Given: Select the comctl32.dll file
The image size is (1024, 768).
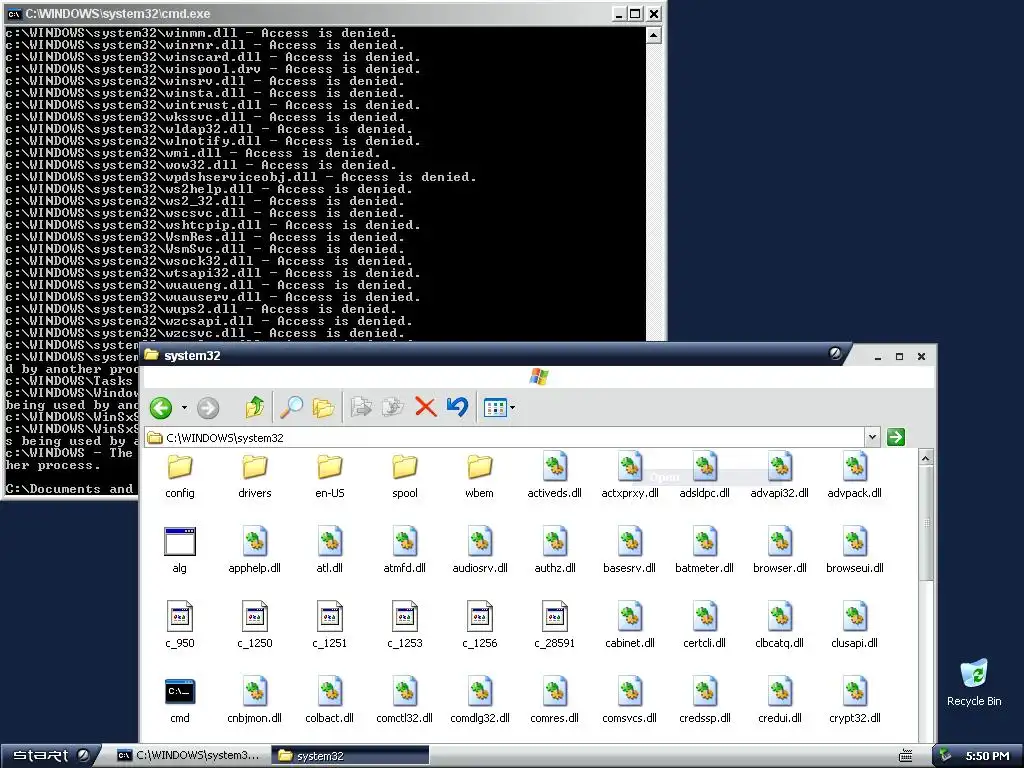Looking at the screenshot, I should pos(405,701).
